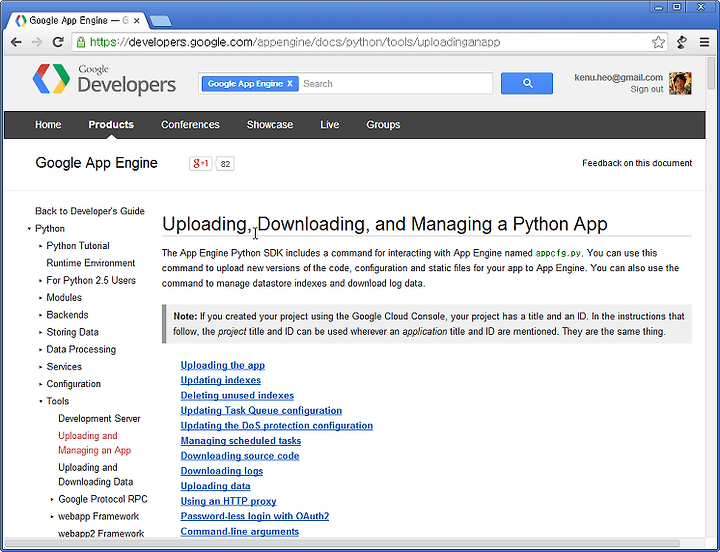Bookmark page with the star icon
This screenshot has height=552, width=720.
point(658,42)
